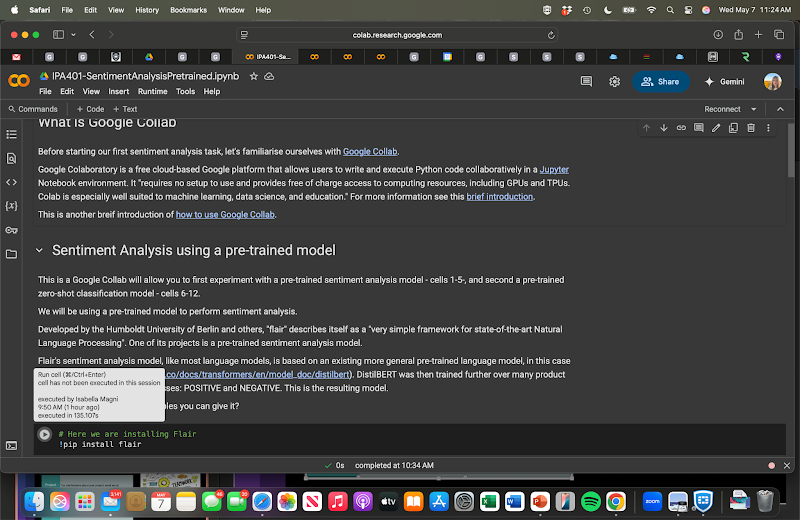Viewport: 800px width, 520px height.
Task: Edit the text cell with pencil icon
Action: coord(716,128)
